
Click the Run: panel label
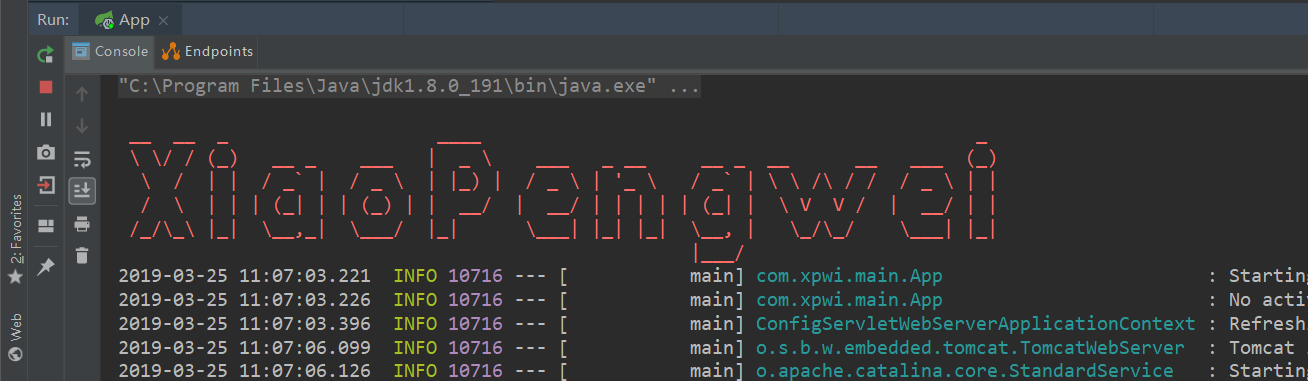[x=53, y=19]
